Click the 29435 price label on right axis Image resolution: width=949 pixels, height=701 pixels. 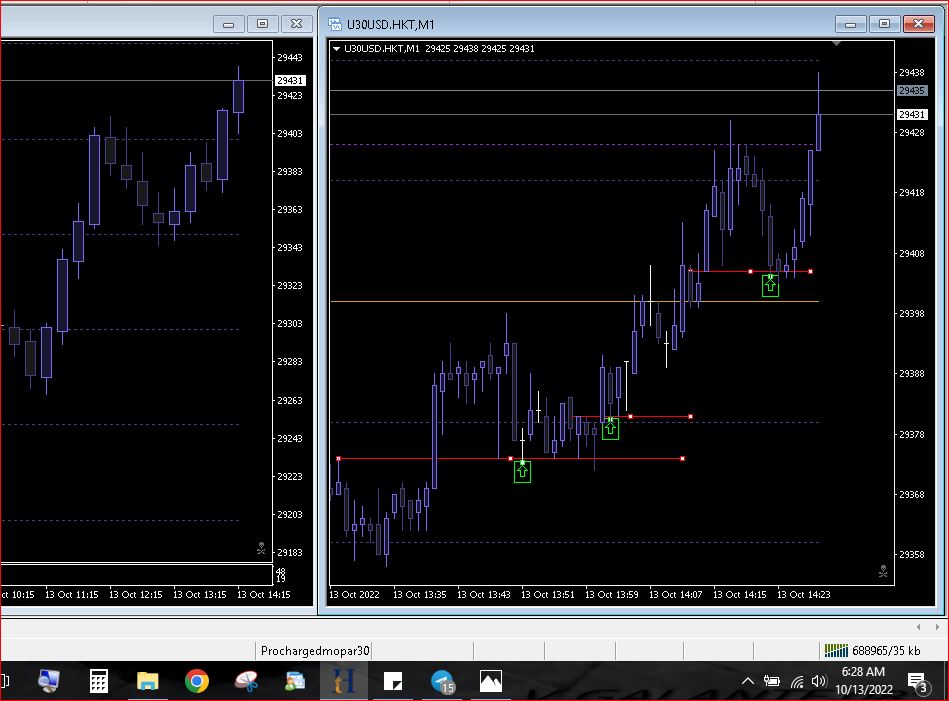[x=911, y=91]
